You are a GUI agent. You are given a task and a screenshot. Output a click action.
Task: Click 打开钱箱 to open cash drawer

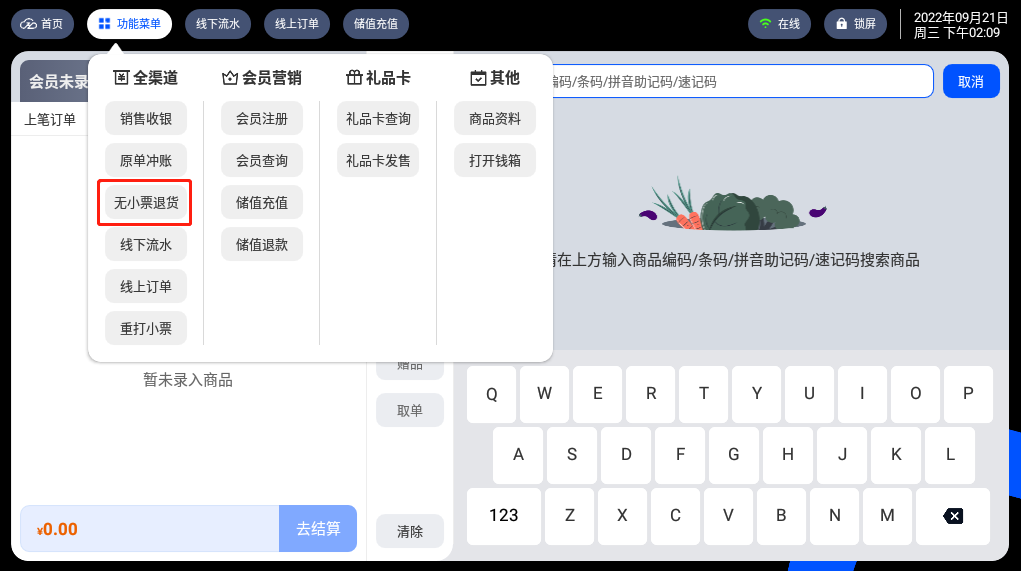pos(495,160)
